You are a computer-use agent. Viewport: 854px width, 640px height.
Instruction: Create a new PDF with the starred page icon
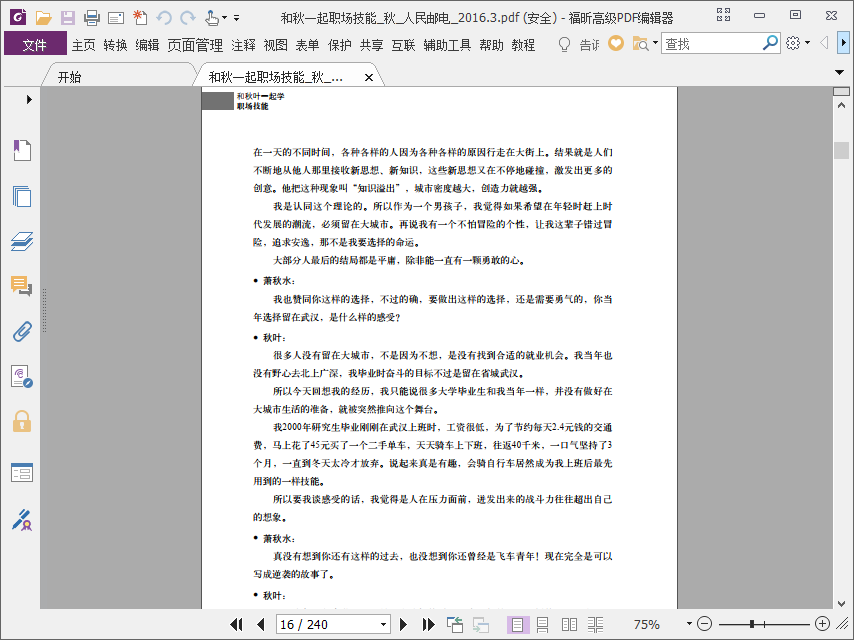pyautogui.click(x=140, y=17)
